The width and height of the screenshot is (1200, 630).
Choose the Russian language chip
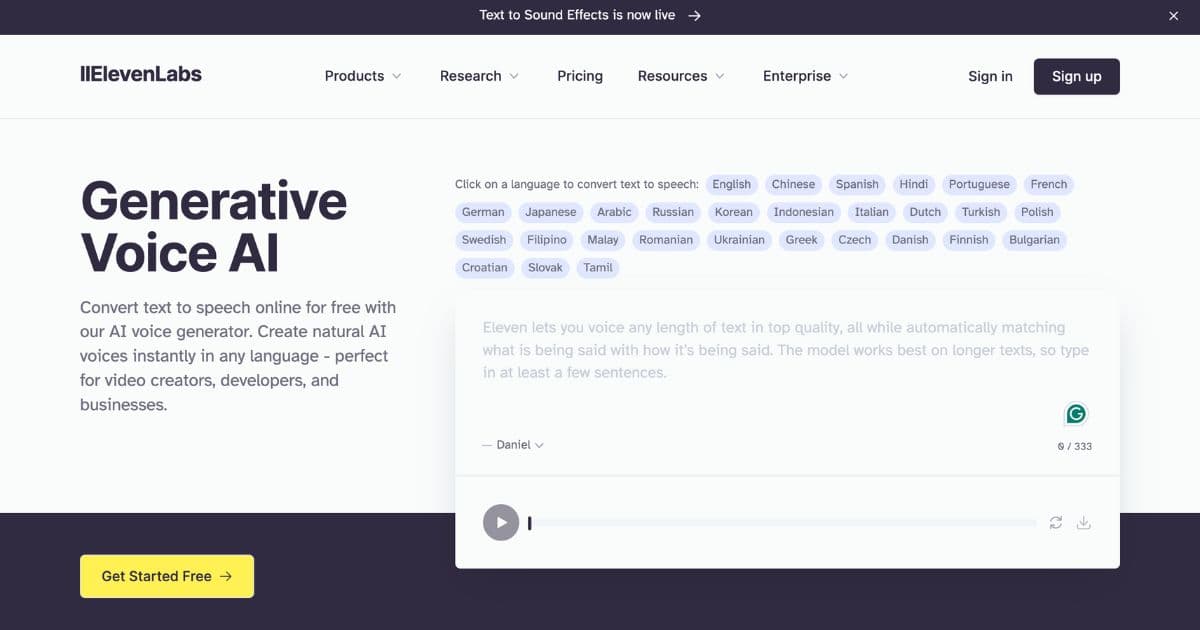[673, 212]
